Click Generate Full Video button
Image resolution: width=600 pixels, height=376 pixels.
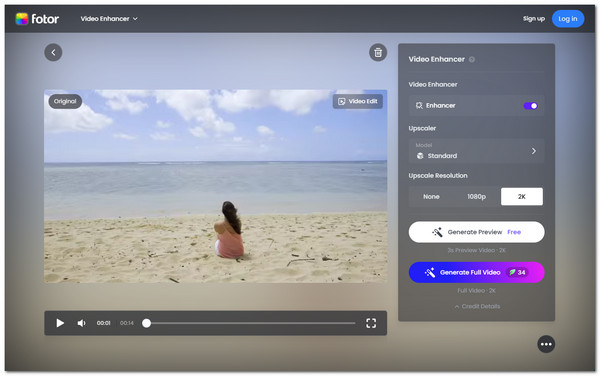[x=476, y=272]
